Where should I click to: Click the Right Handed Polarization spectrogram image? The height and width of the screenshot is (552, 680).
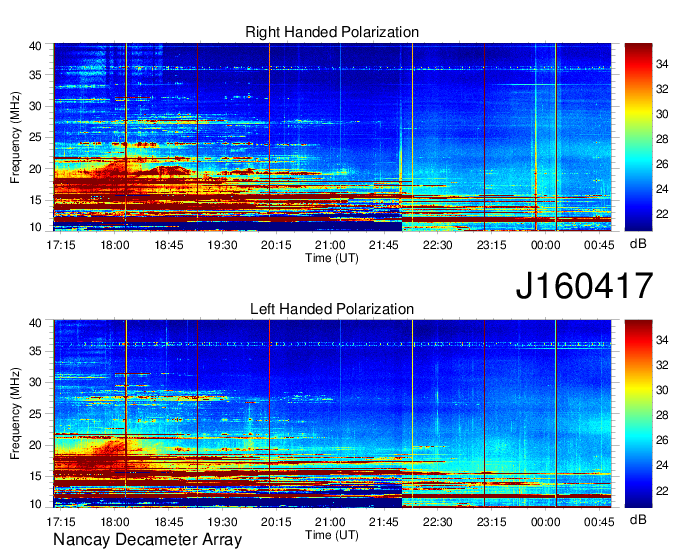tap(332, 137)
